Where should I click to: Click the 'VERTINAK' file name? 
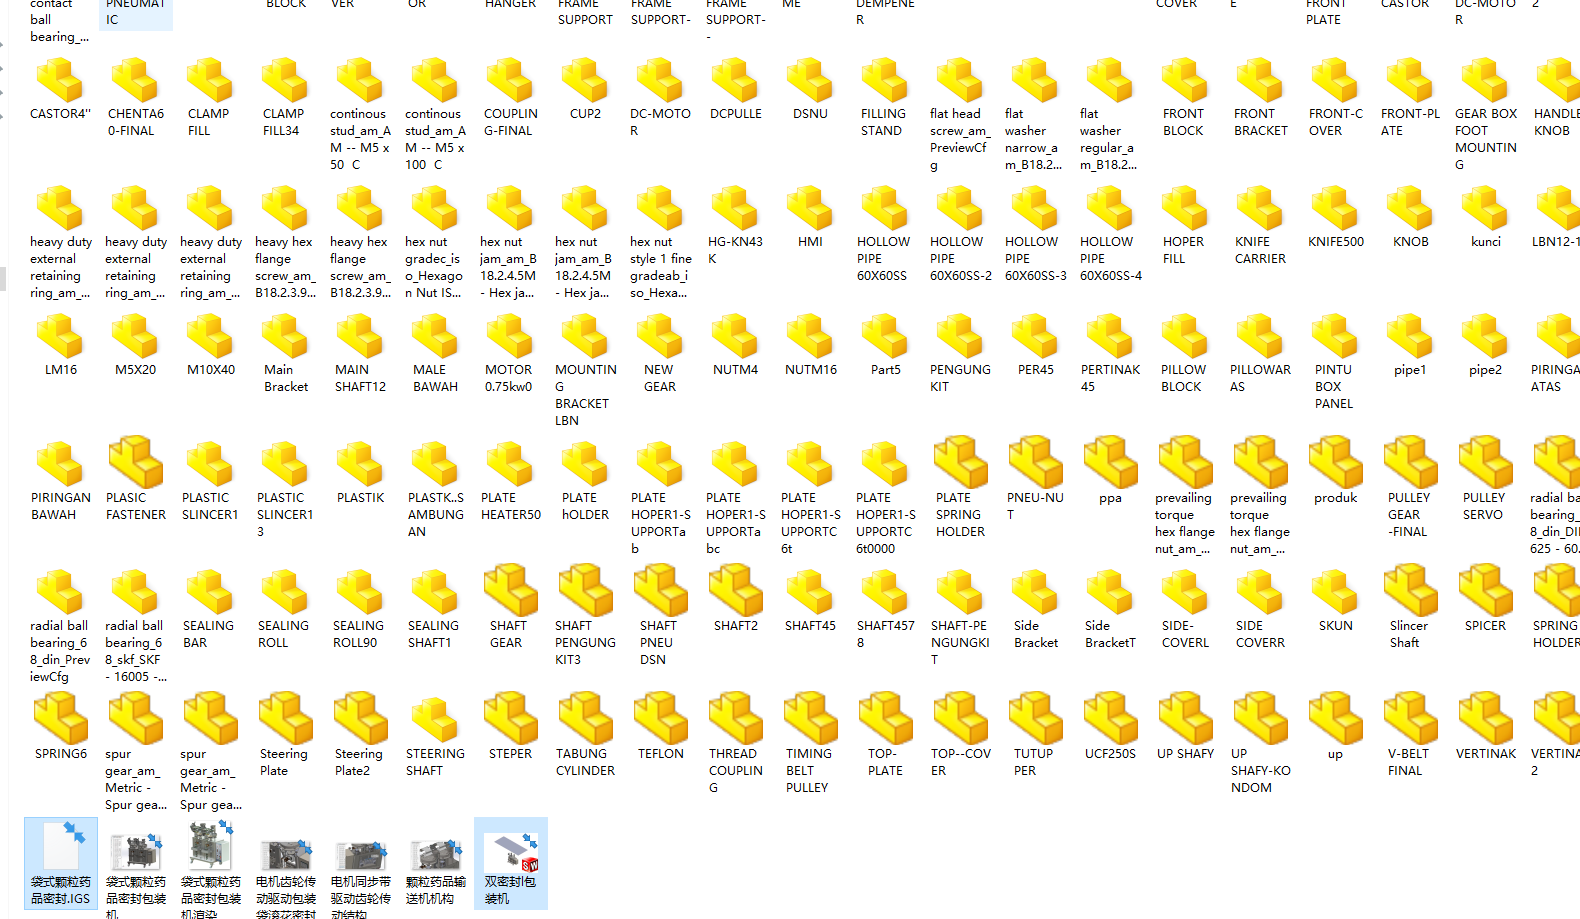point(1485,754)
